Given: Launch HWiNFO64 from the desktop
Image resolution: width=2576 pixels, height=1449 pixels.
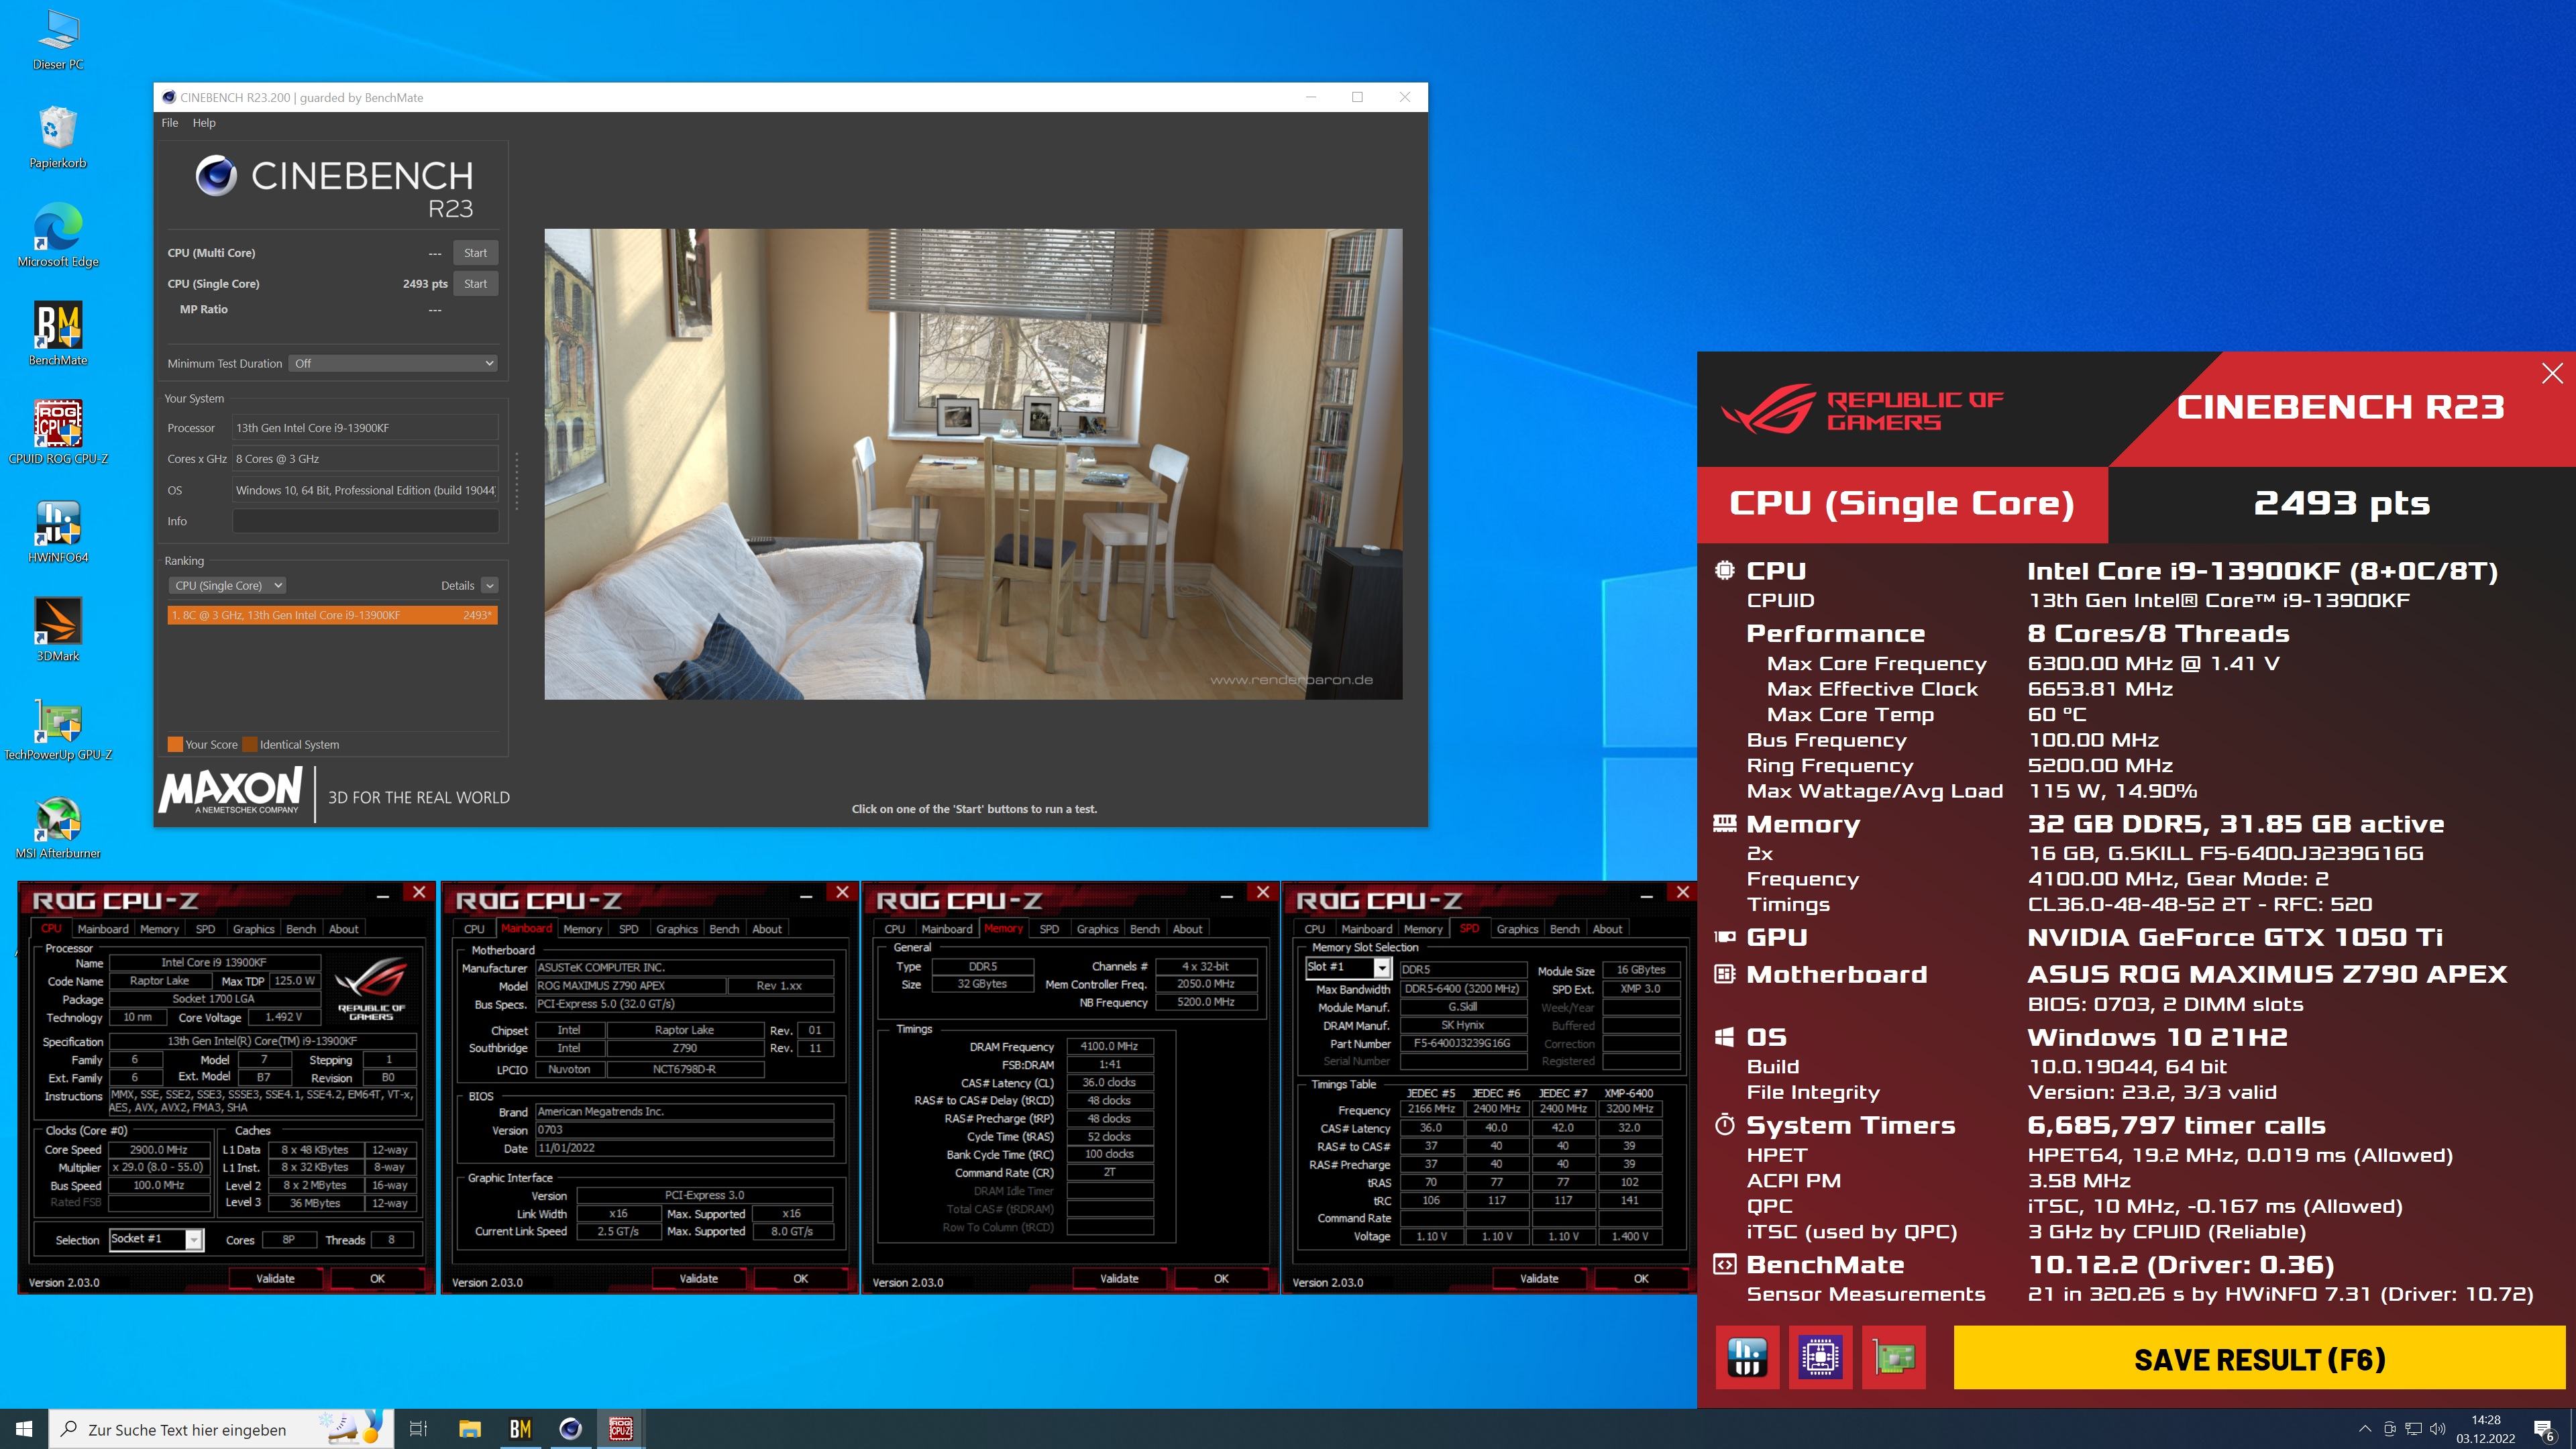Looking at the screenshot, I should click(58, 532).
